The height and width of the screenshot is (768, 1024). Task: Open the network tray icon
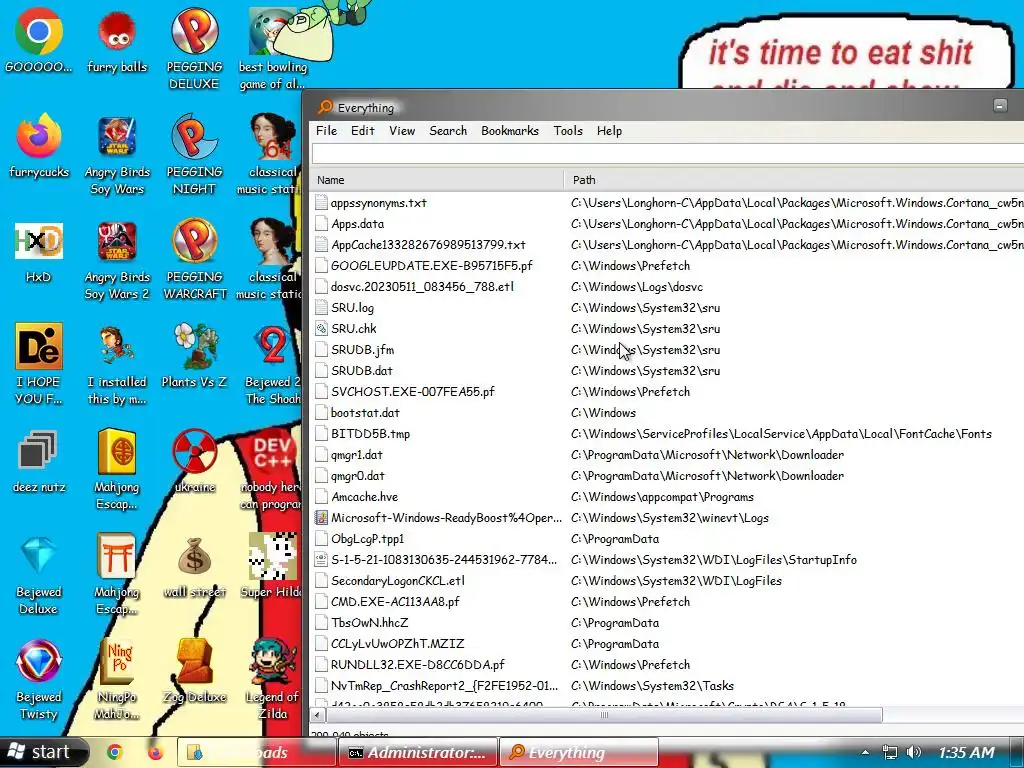coord(889,752)
